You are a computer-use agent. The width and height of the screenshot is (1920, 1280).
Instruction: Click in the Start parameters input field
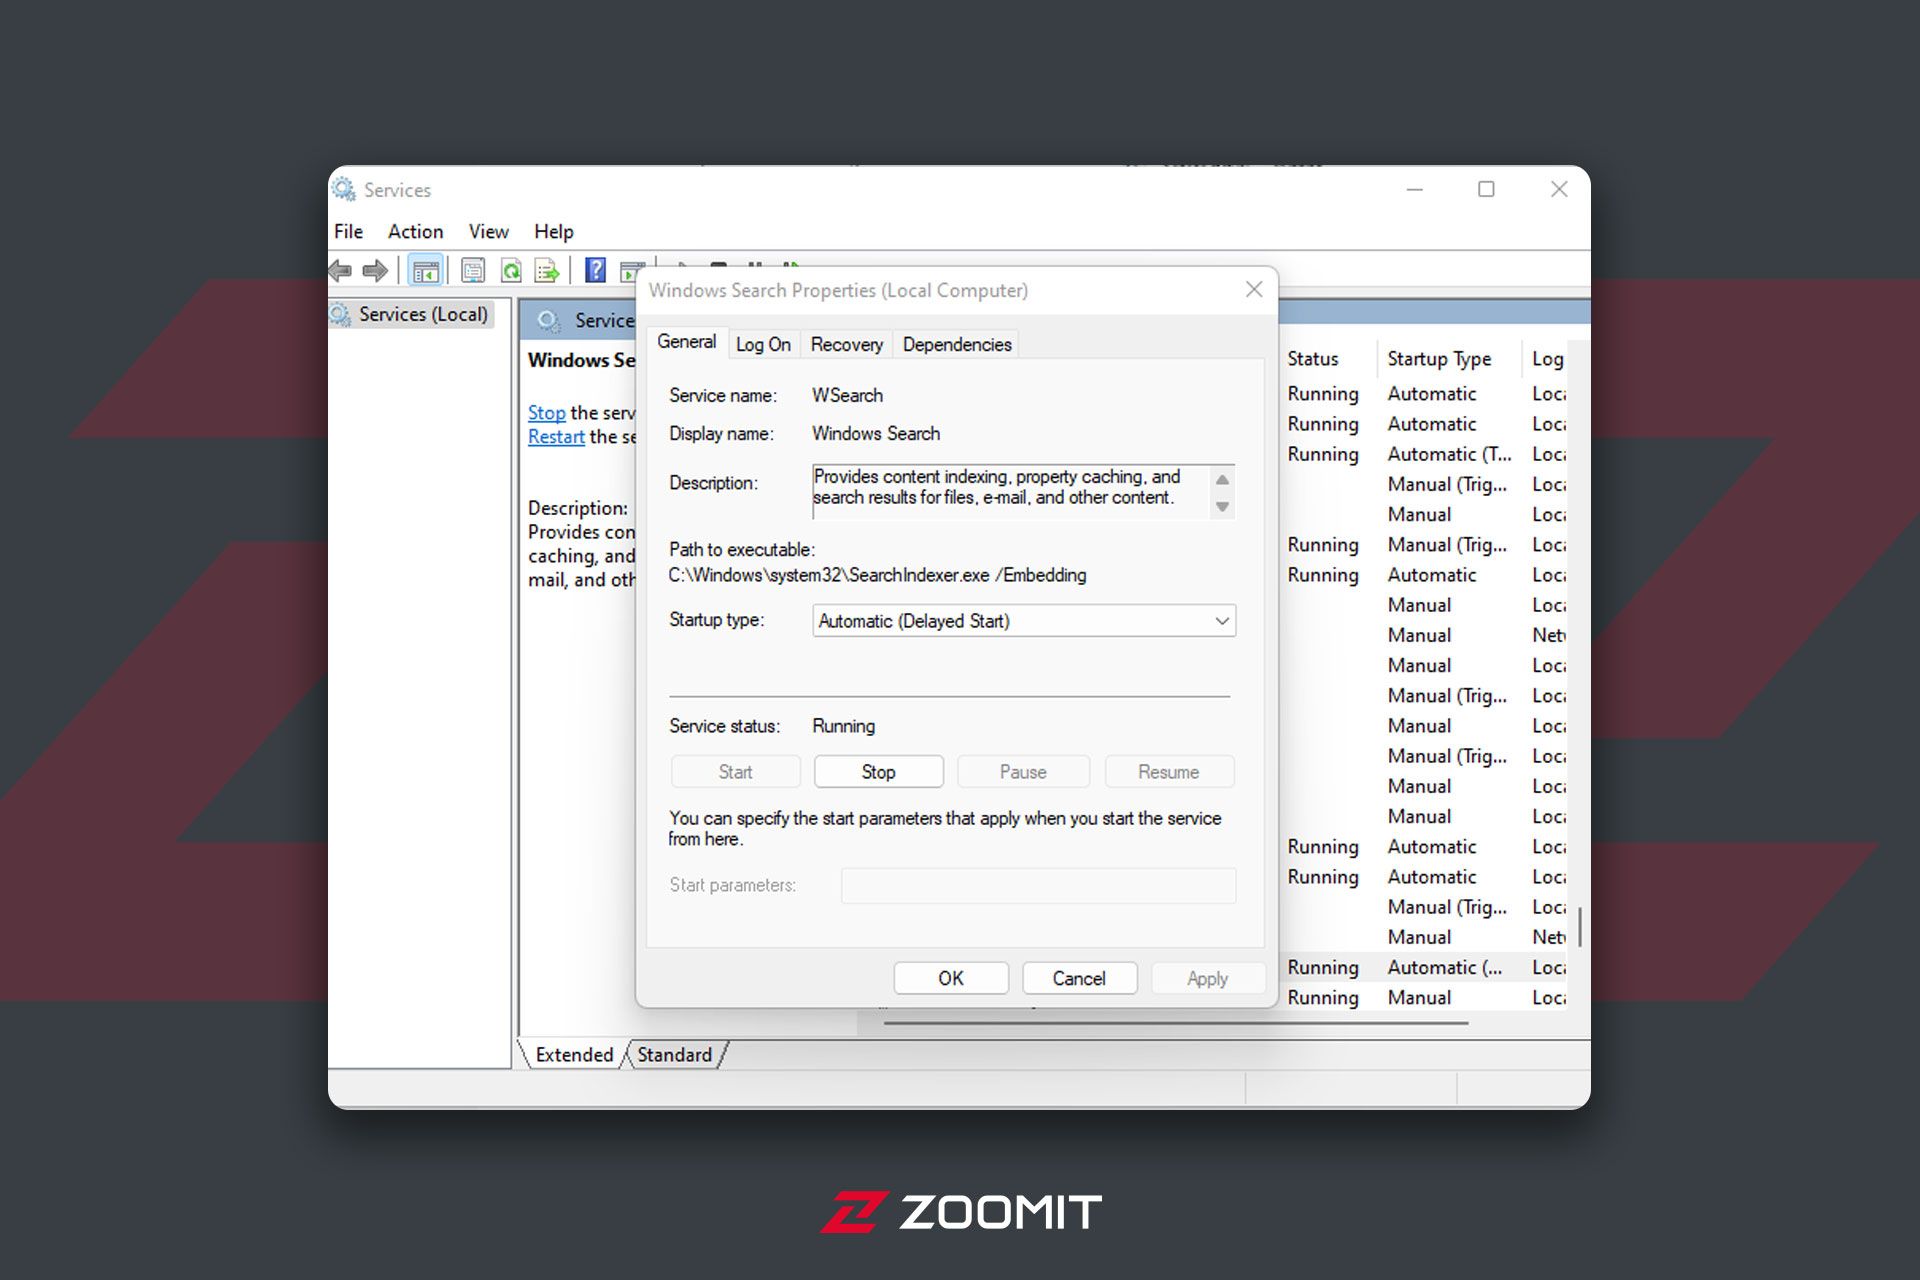click(1039, 884)
